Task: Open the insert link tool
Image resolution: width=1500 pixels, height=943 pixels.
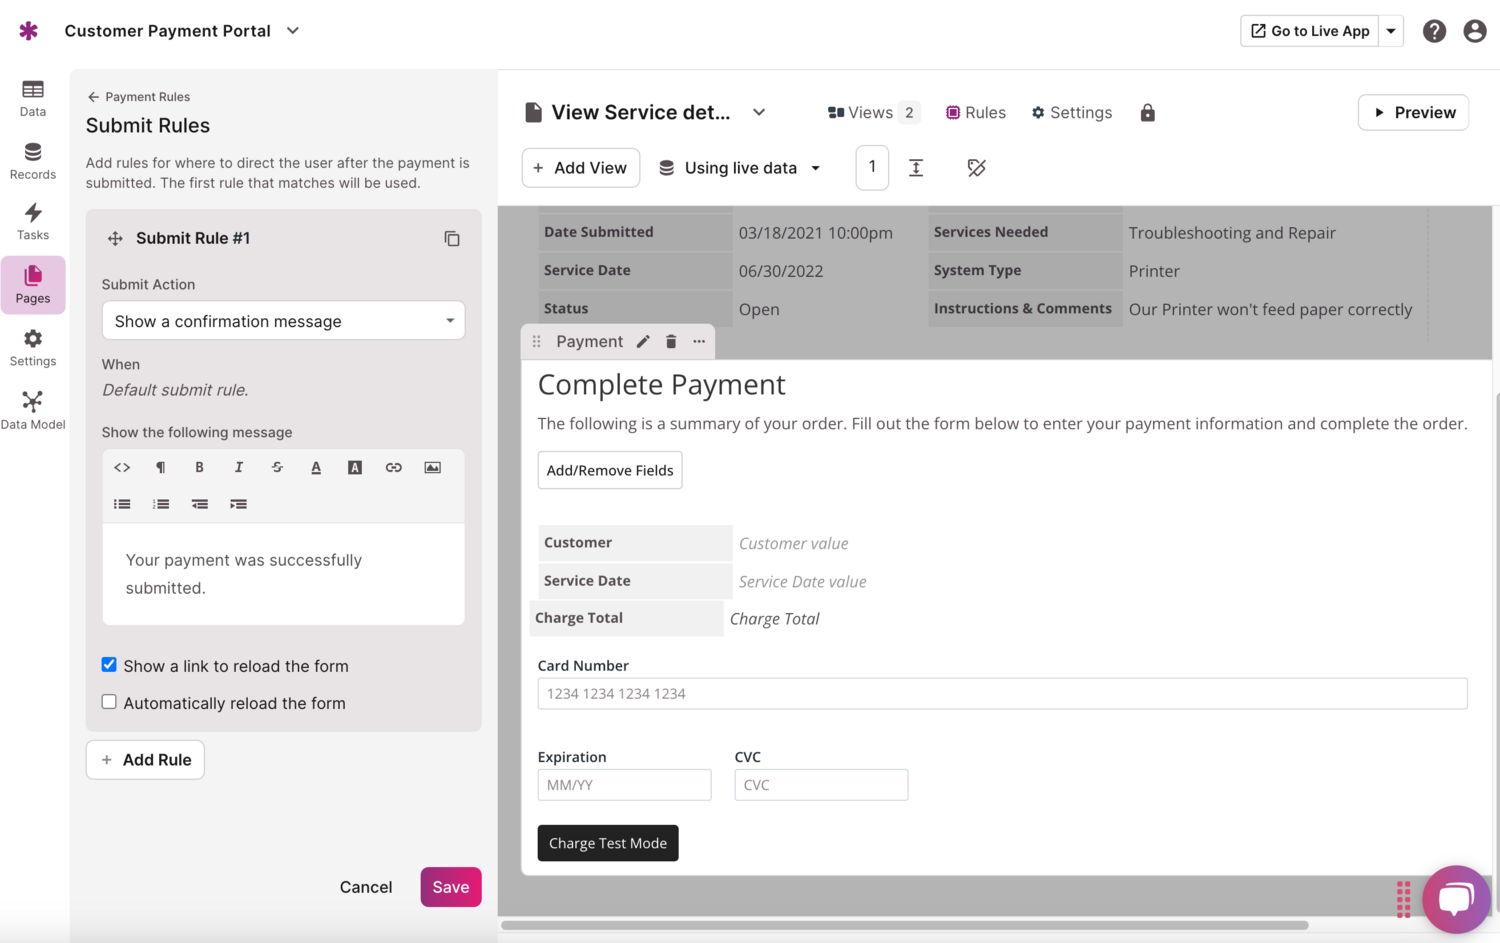Action: click(393, 467)
